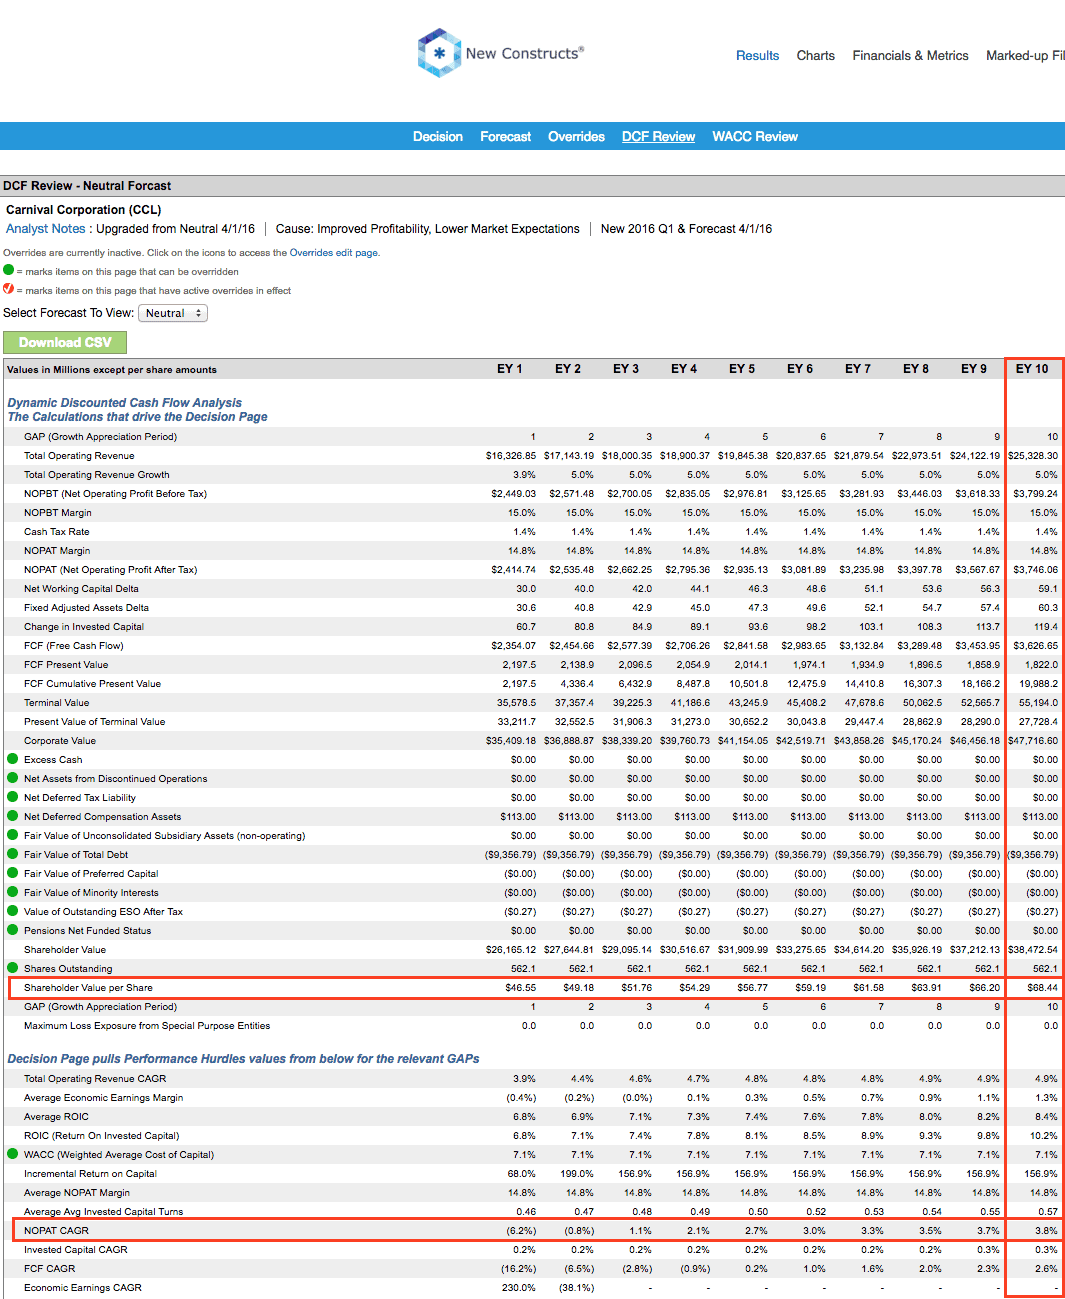Click green dot beside Fair Value of Preferred Capital
Image resolution: width=1065 pixels, height=1299 pixels.
coord(13,873)
